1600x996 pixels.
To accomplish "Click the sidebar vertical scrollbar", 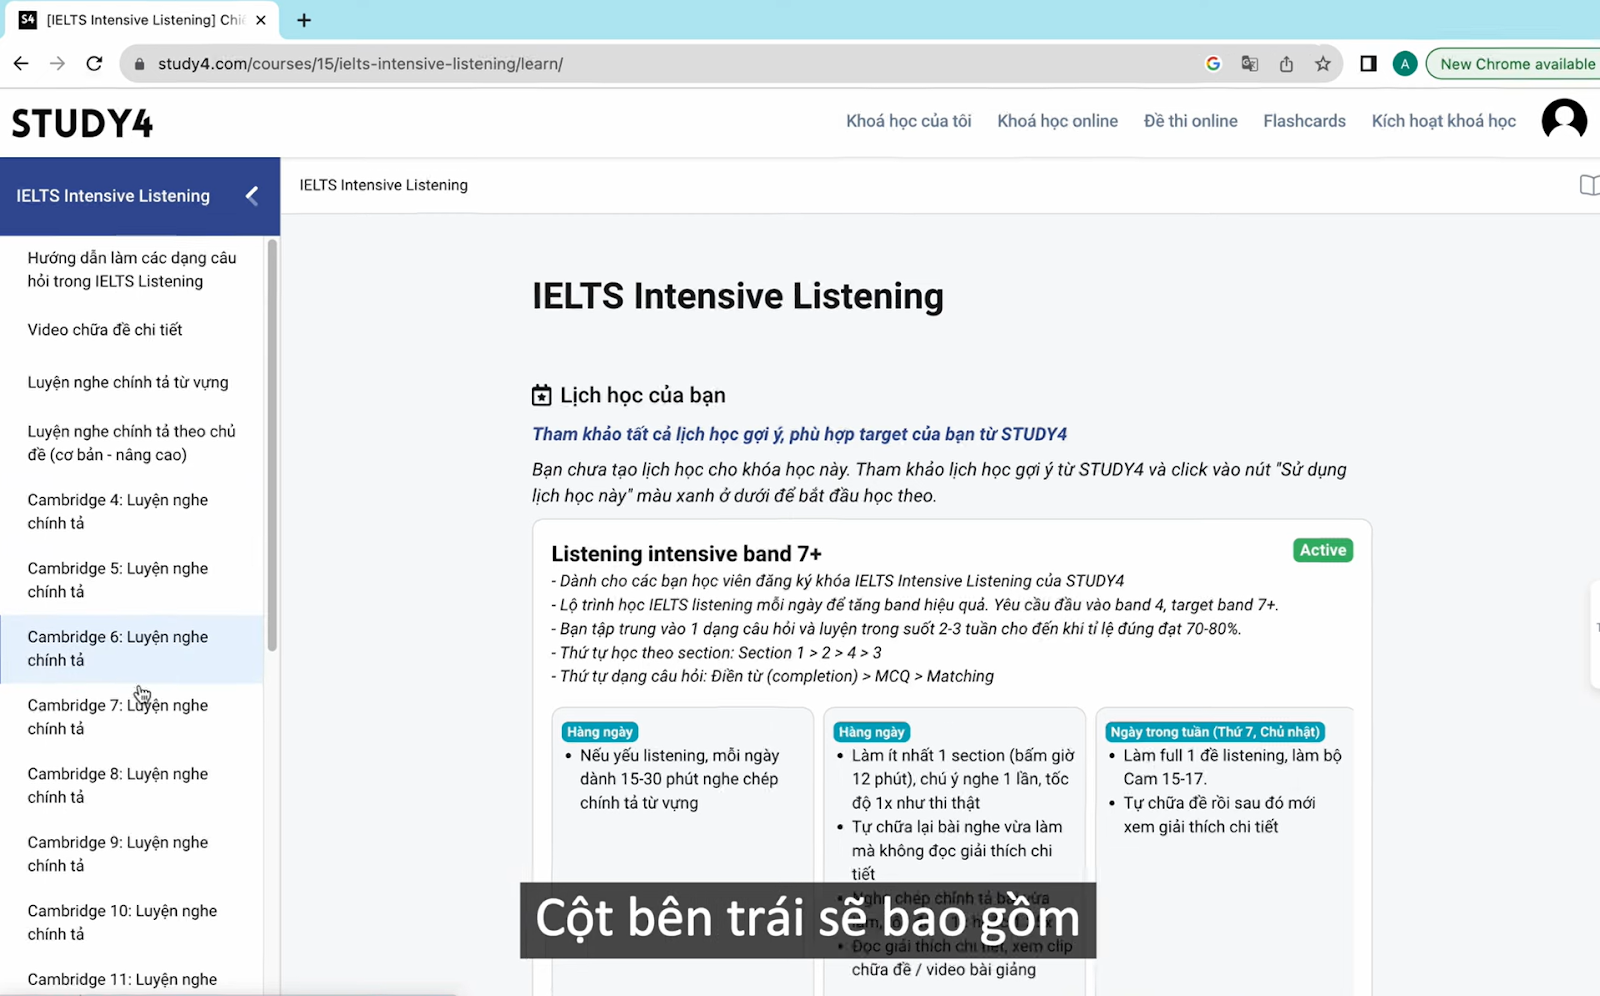I will 272,446.
